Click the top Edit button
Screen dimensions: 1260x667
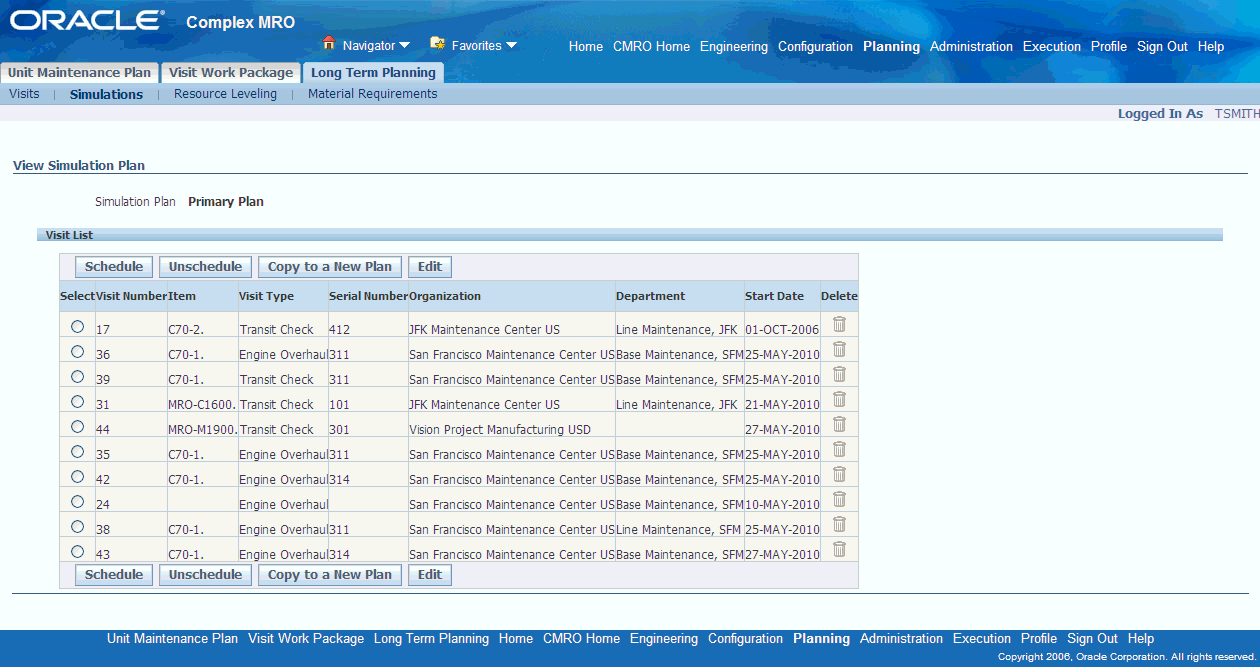pos(430,267)
